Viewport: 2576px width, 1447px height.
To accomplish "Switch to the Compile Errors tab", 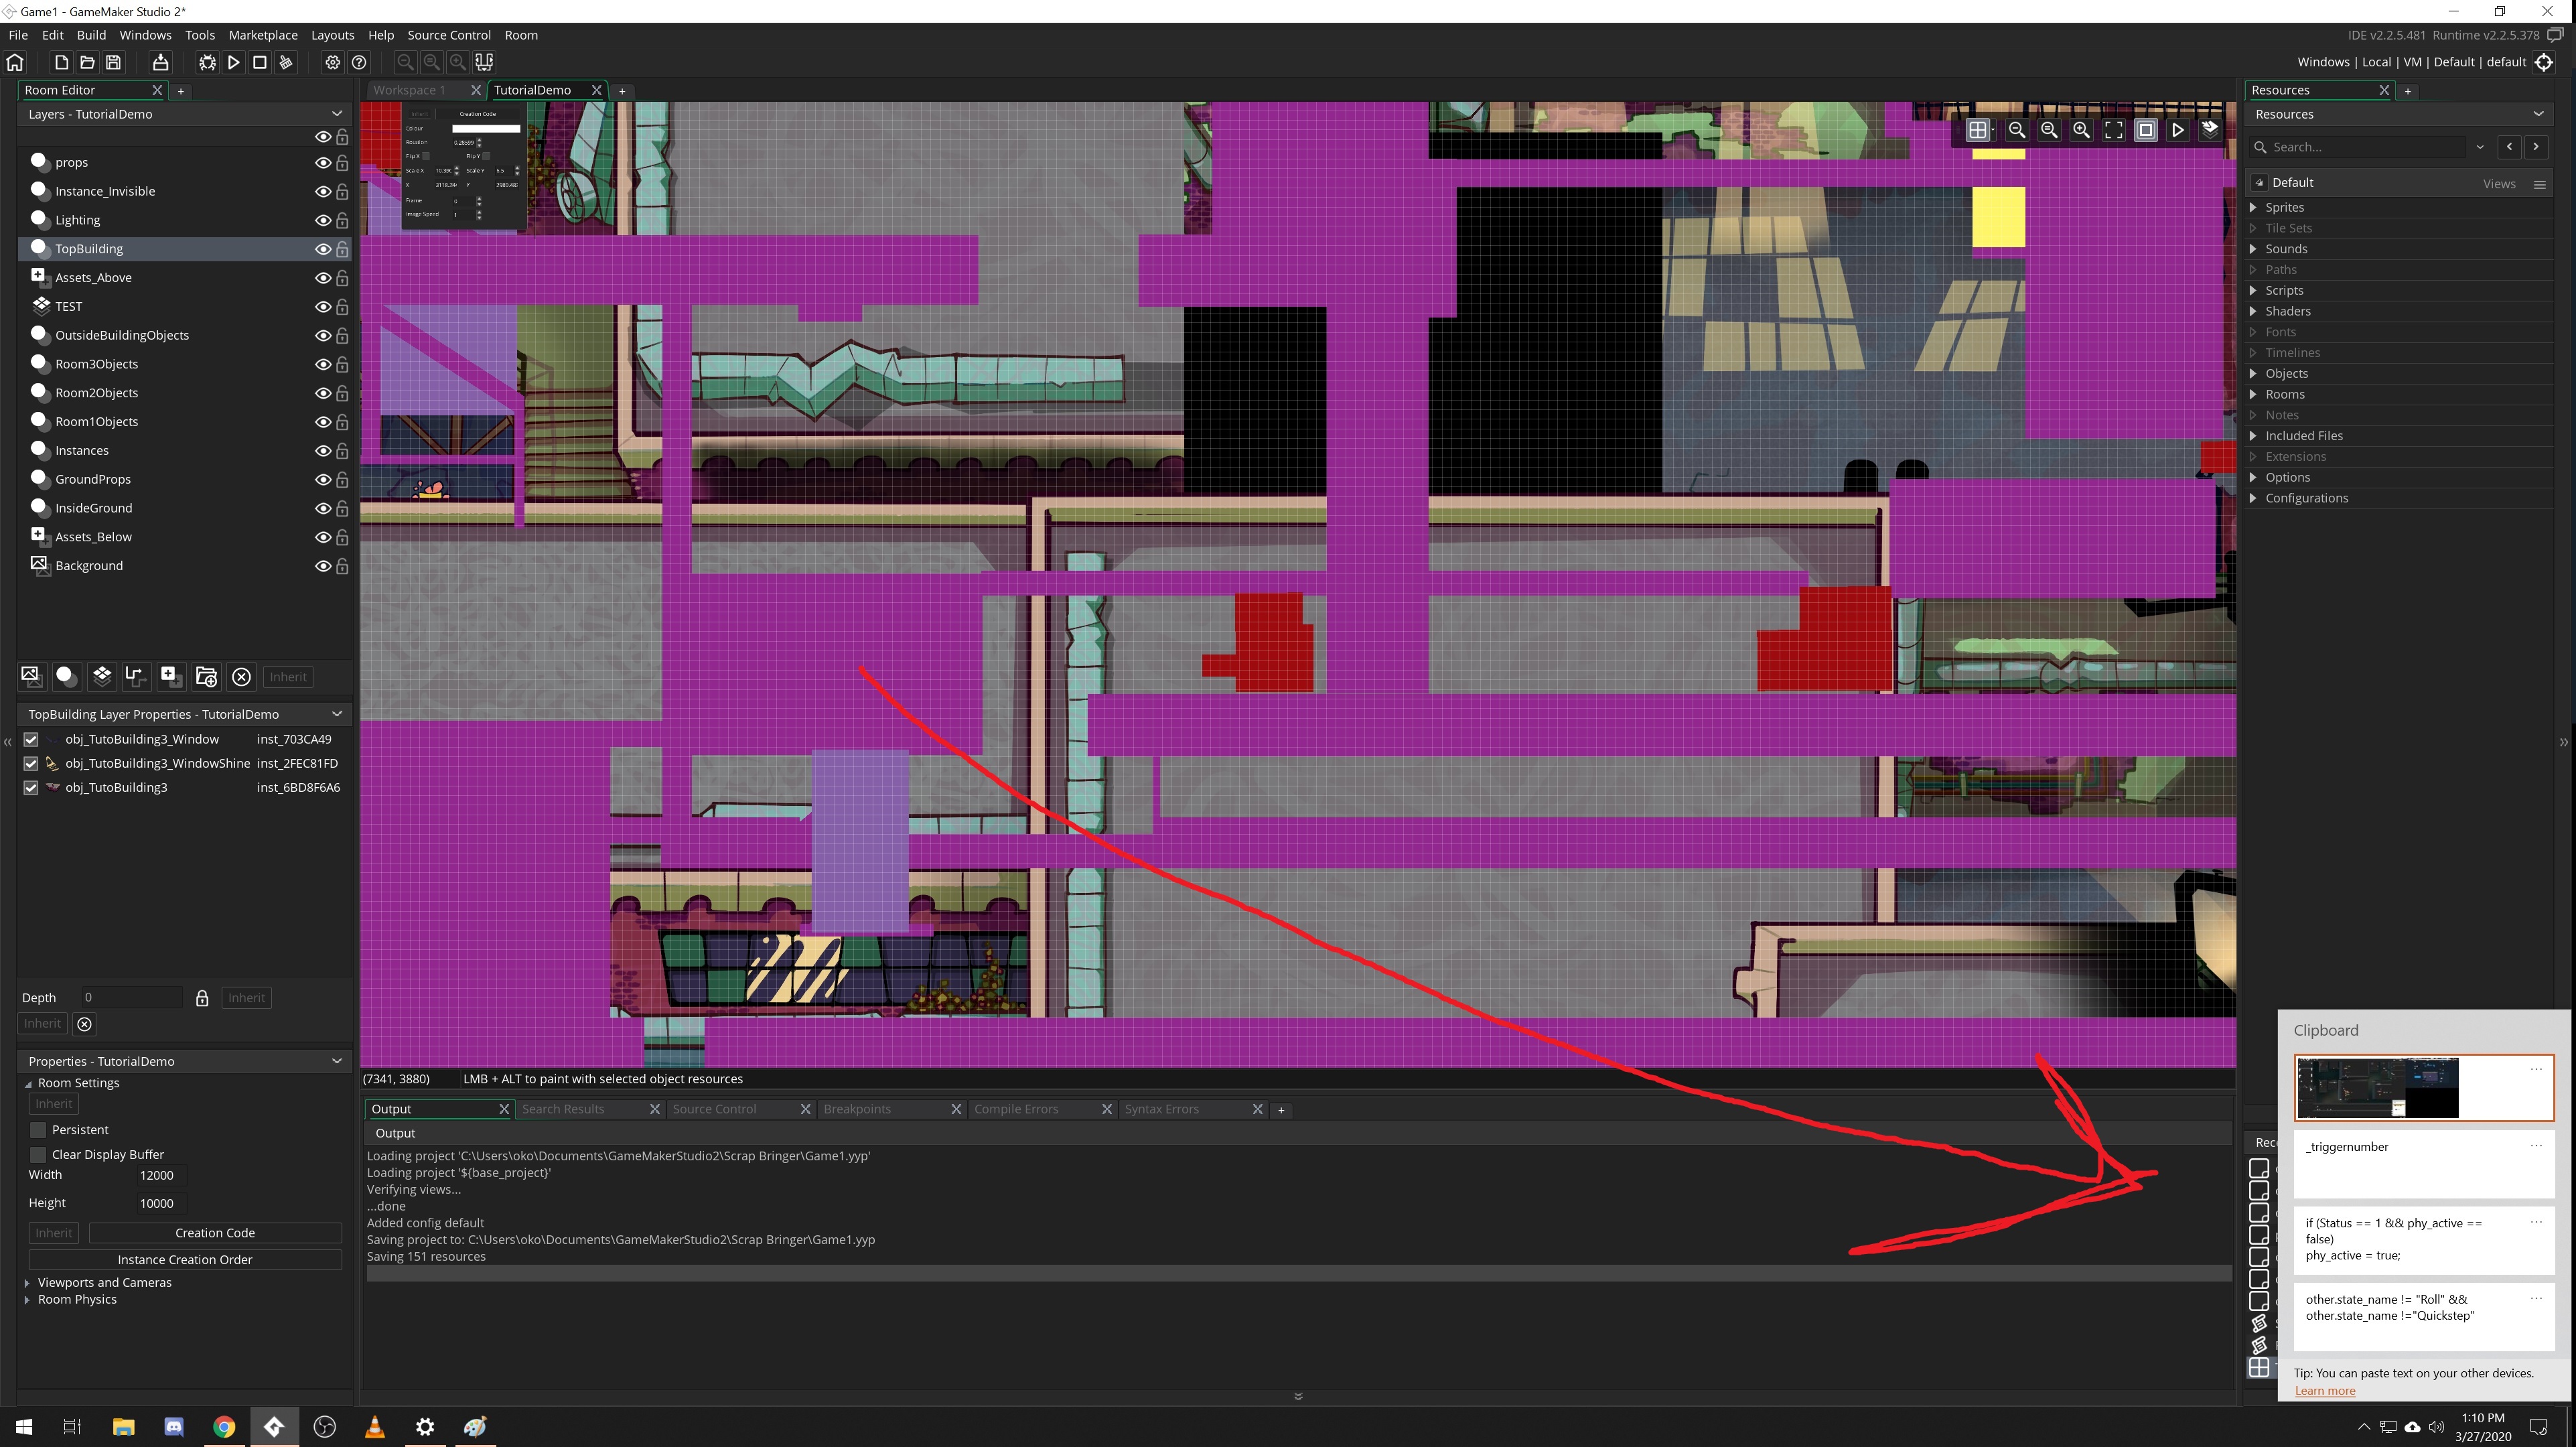I will click(1016, 1109).
